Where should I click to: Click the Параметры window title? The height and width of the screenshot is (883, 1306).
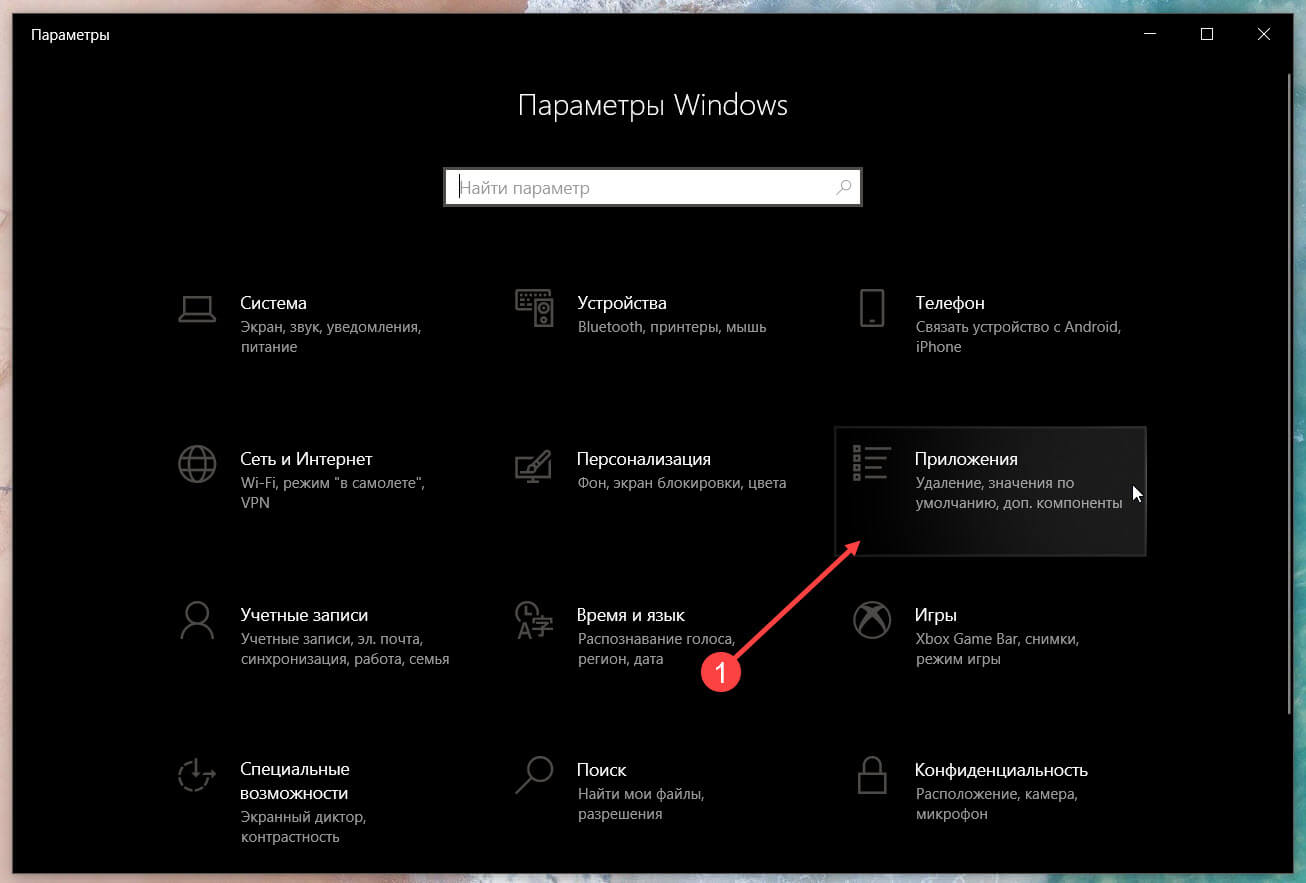click(x=70, y=35)
